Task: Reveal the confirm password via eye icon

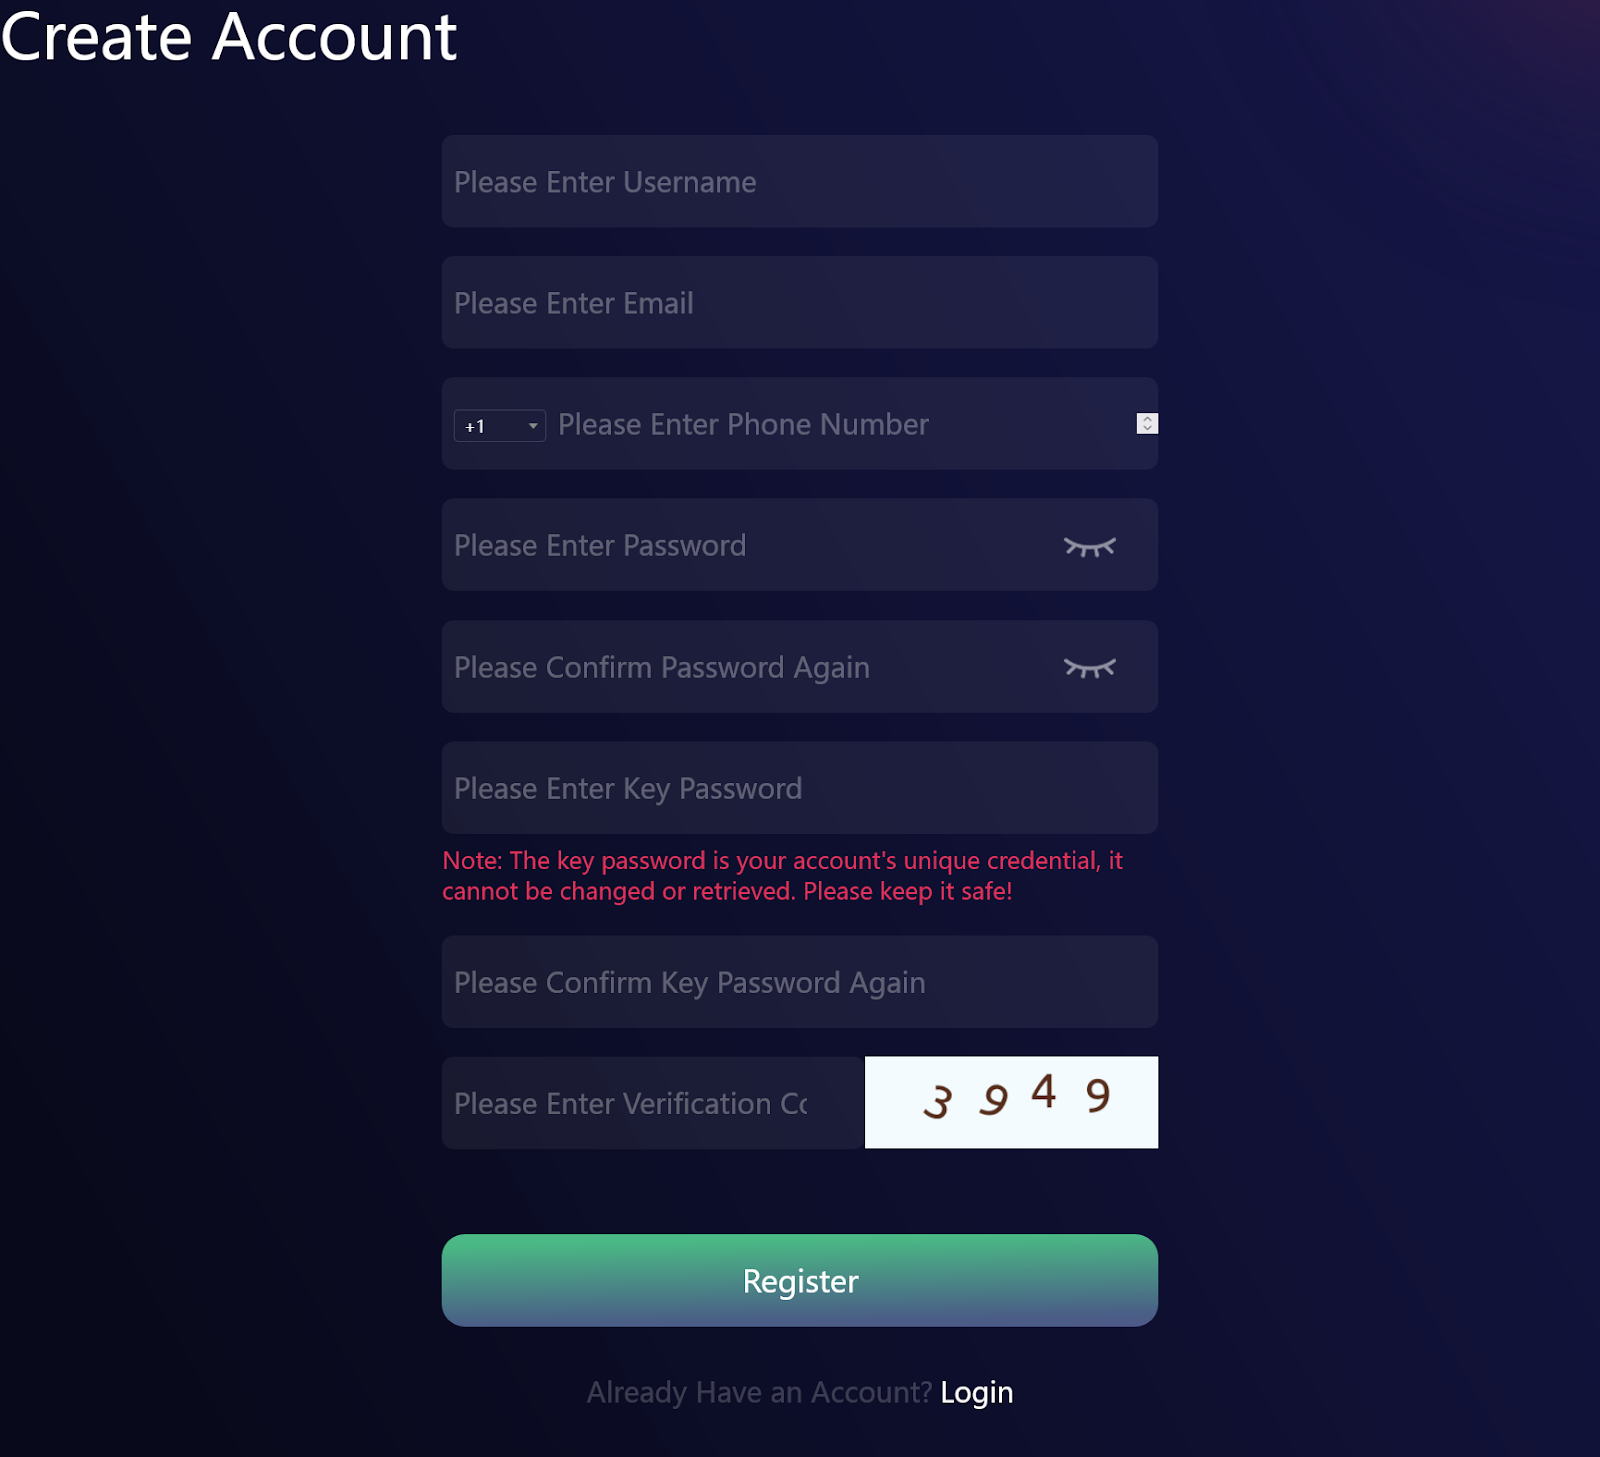Action: point(1089,668)
